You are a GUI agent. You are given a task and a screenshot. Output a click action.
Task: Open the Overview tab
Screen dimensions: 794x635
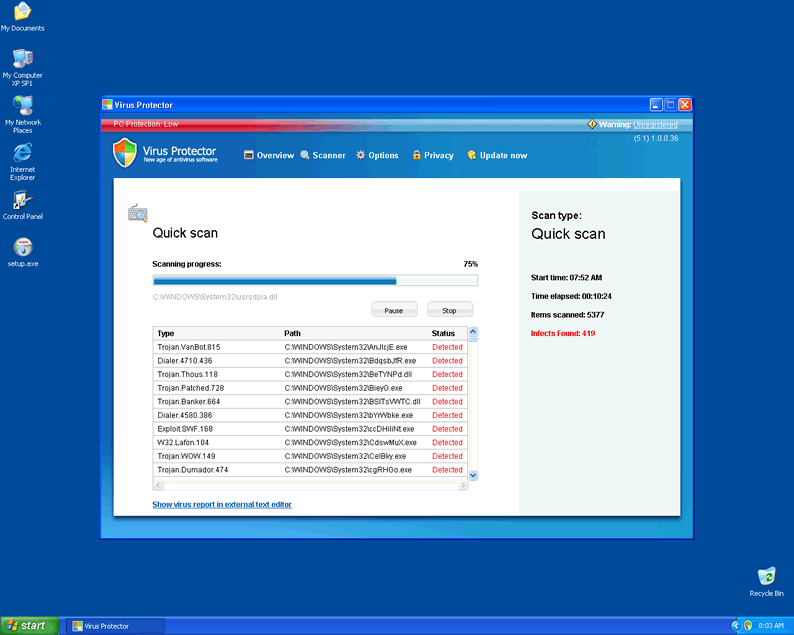pos(269,156)
